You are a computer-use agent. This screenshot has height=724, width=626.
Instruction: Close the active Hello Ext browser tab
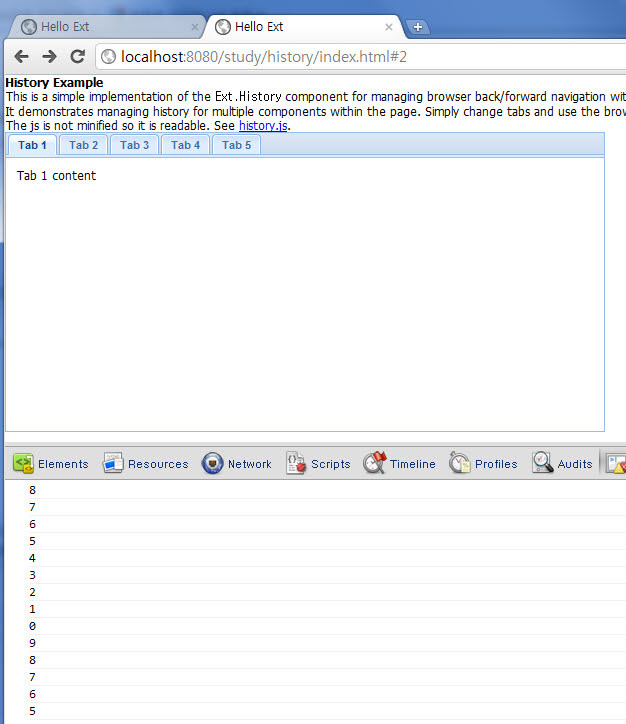(x=389, y=27)
